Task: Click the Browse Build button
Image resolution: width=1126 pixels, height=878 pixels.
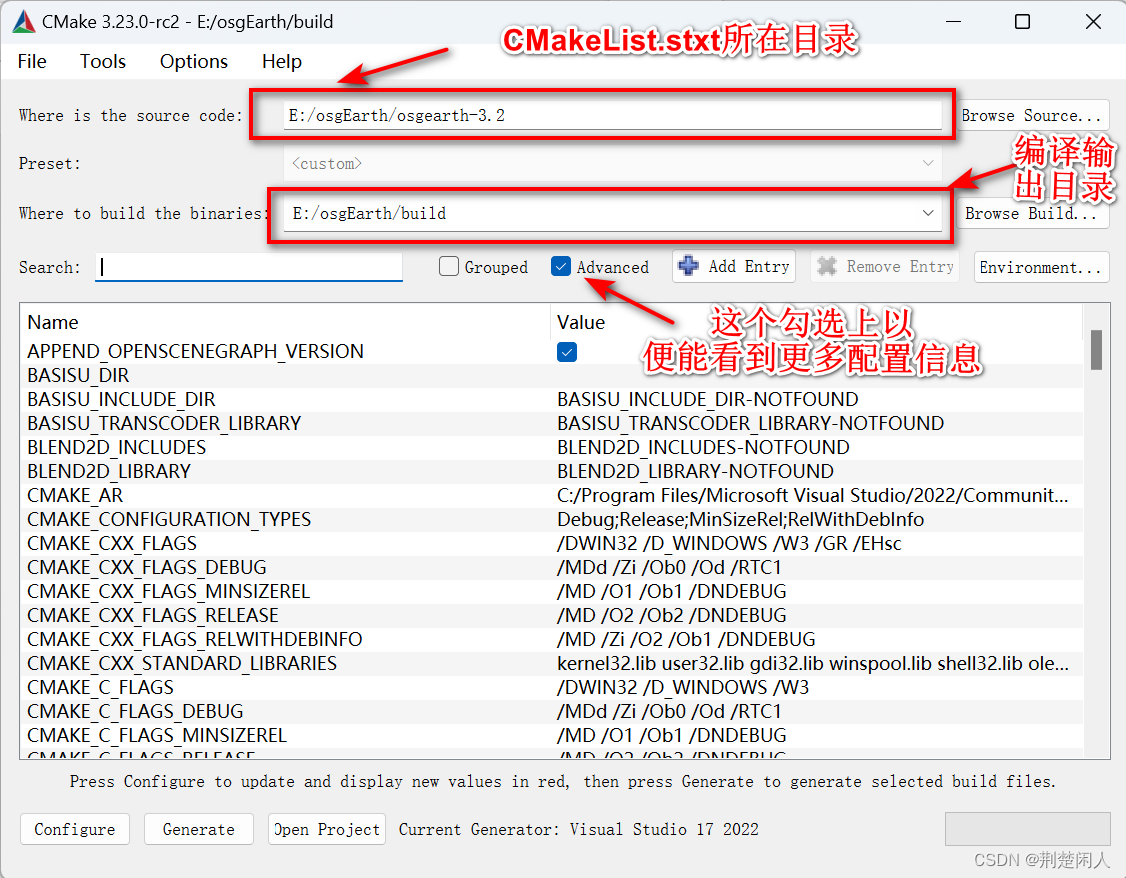Action: (1033, 213)
